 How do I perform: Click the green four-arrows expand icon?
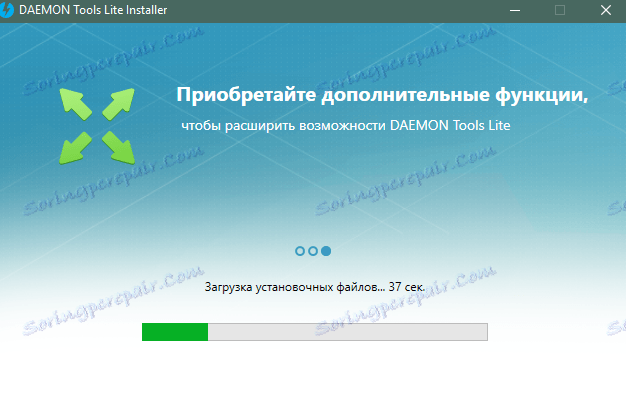tap(97, 127)
